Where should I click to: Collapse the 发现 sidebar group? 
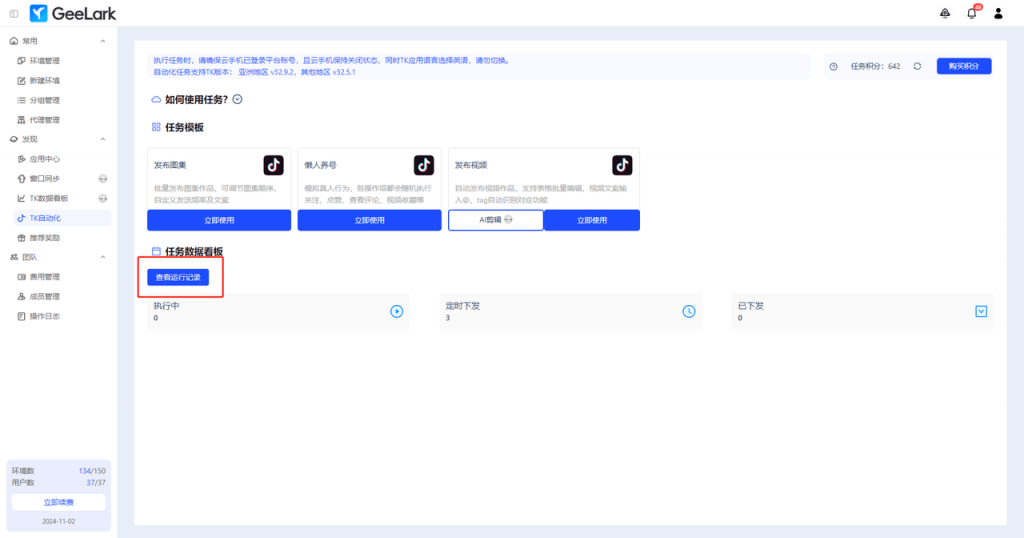(103, 139)
